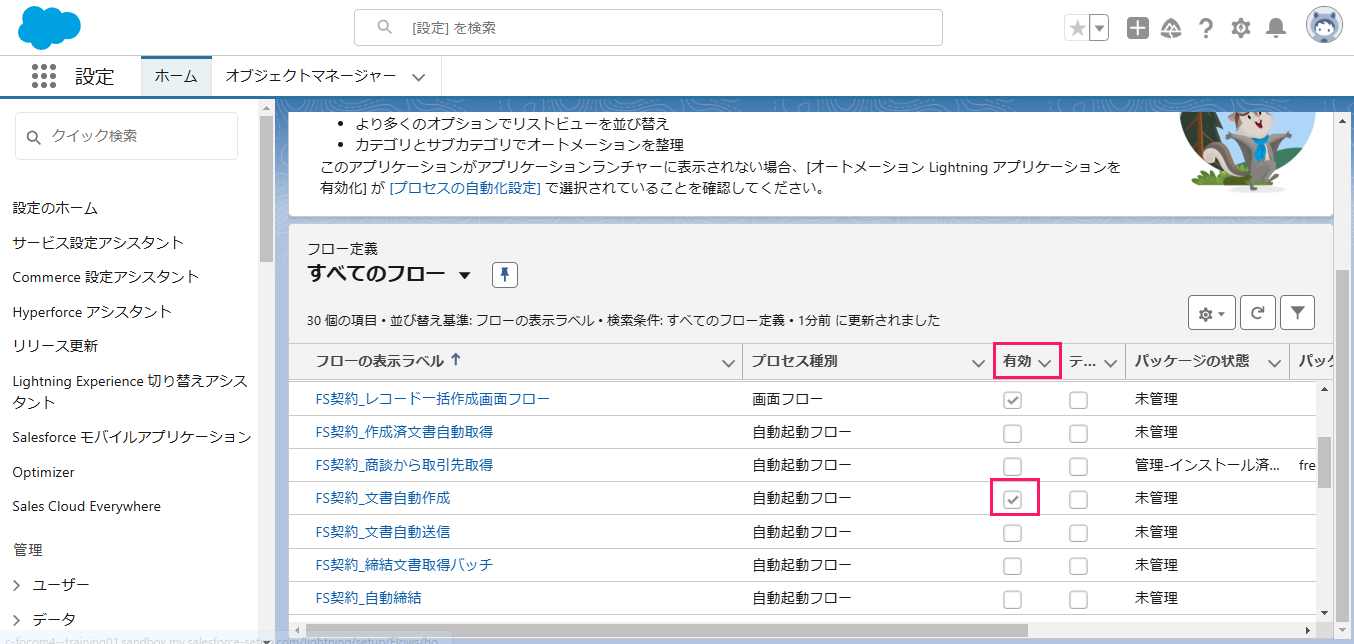Switch to the オブジェクトマネージャー tab
Image resolution: width=1354 pixels, height=644 pixels.
311,76
